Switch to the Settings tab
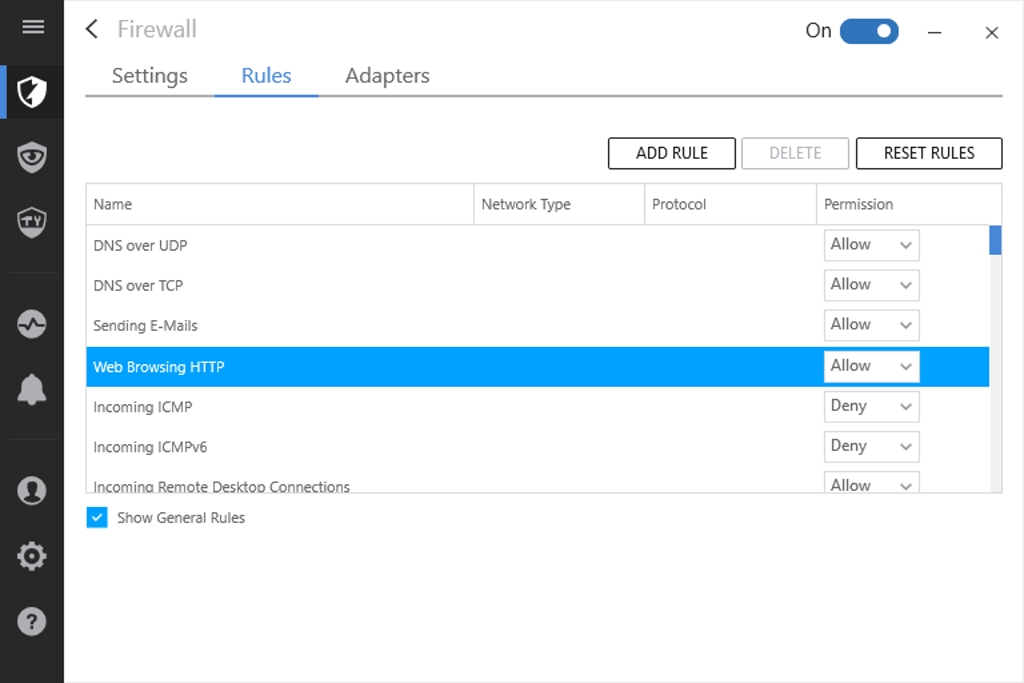 [150, 76]
